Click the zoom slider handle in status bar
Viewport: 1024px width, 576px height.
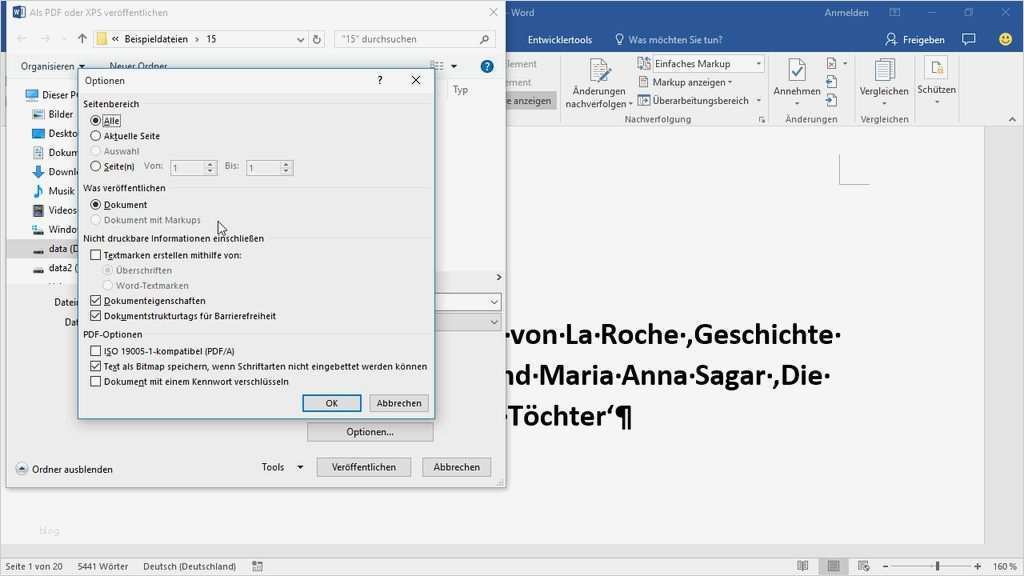point(937,566)
